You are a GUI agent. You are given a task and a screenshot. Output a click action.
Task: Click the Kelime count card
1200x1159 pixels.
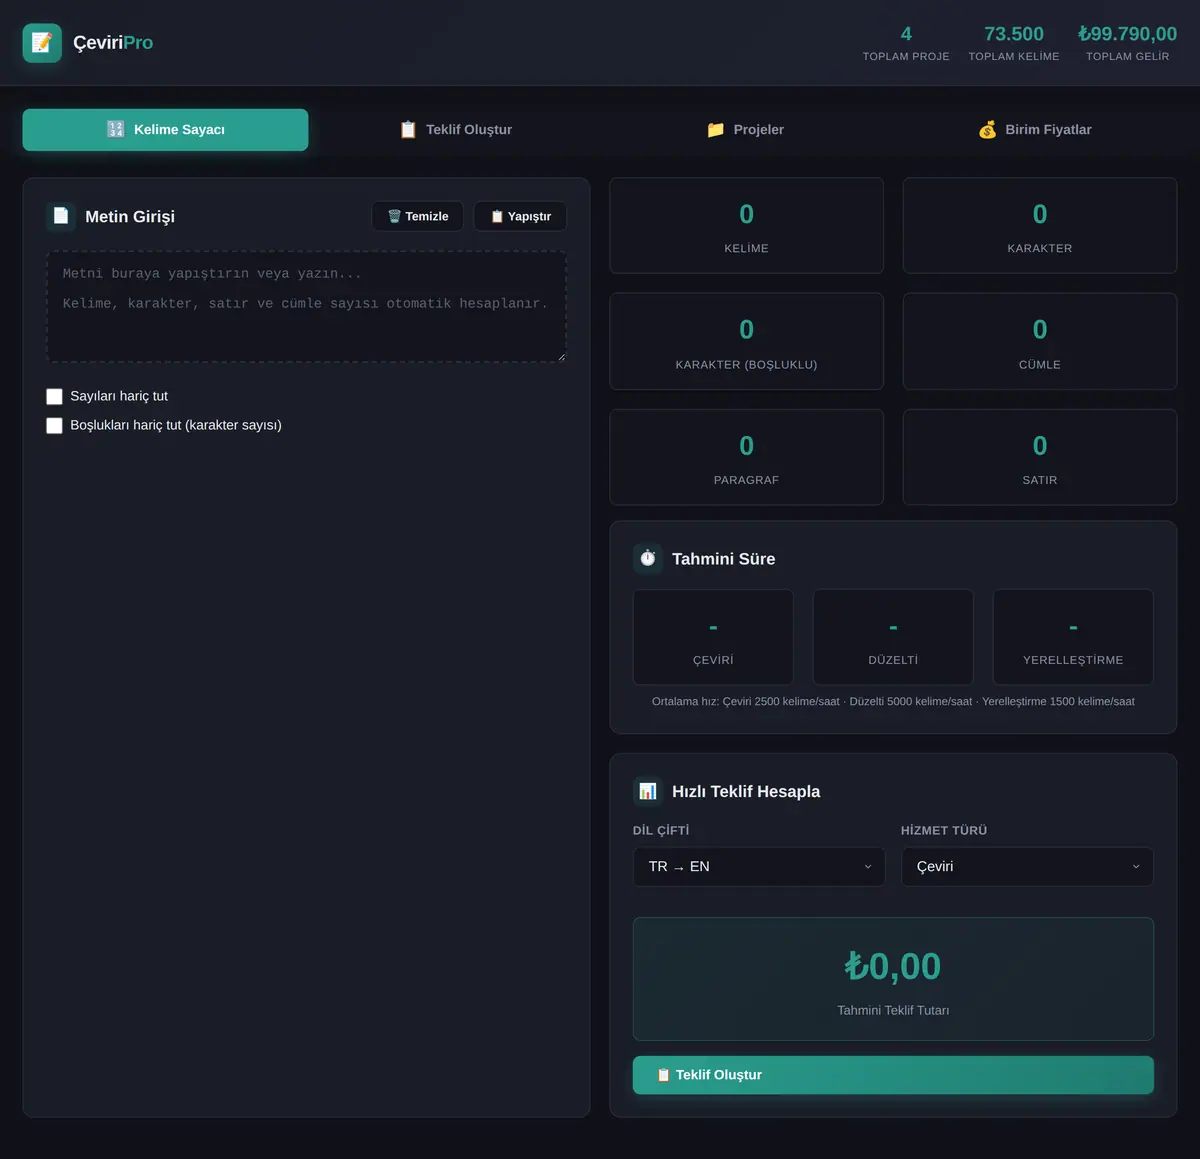pyautogui.click(x=746, y=226)
